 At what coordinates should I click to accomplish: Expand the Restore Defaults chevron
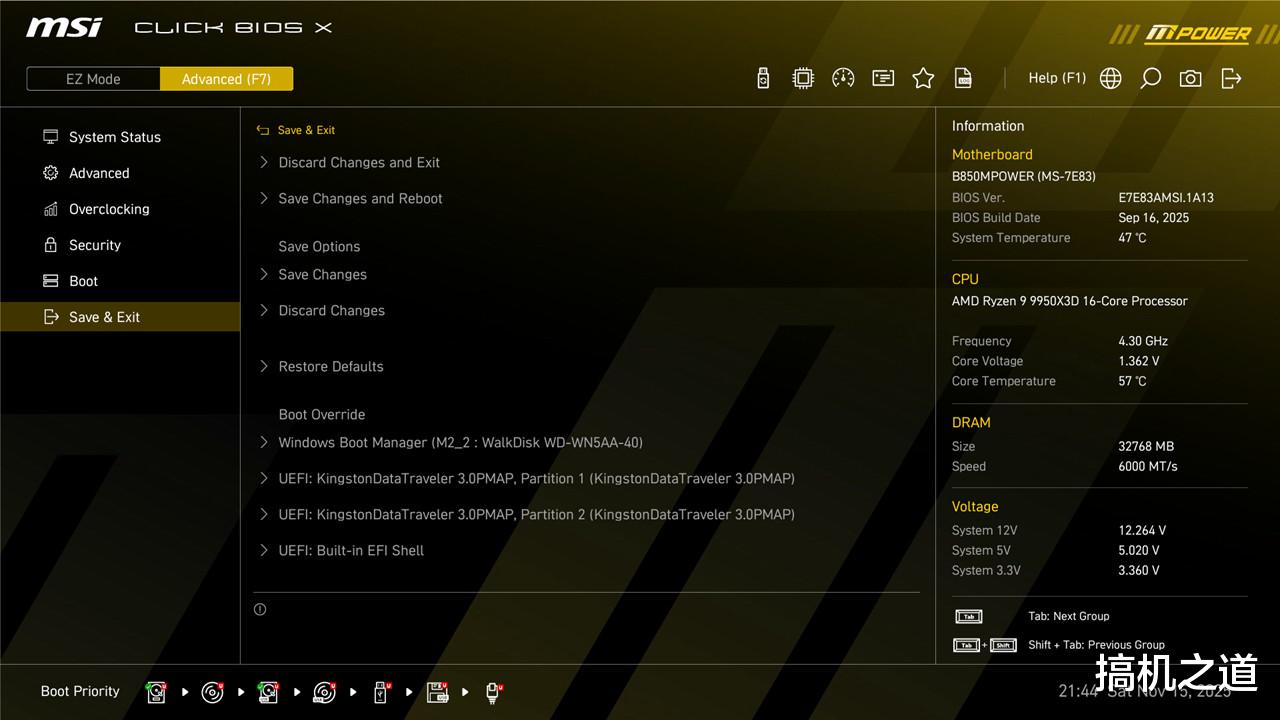[264, 366]
